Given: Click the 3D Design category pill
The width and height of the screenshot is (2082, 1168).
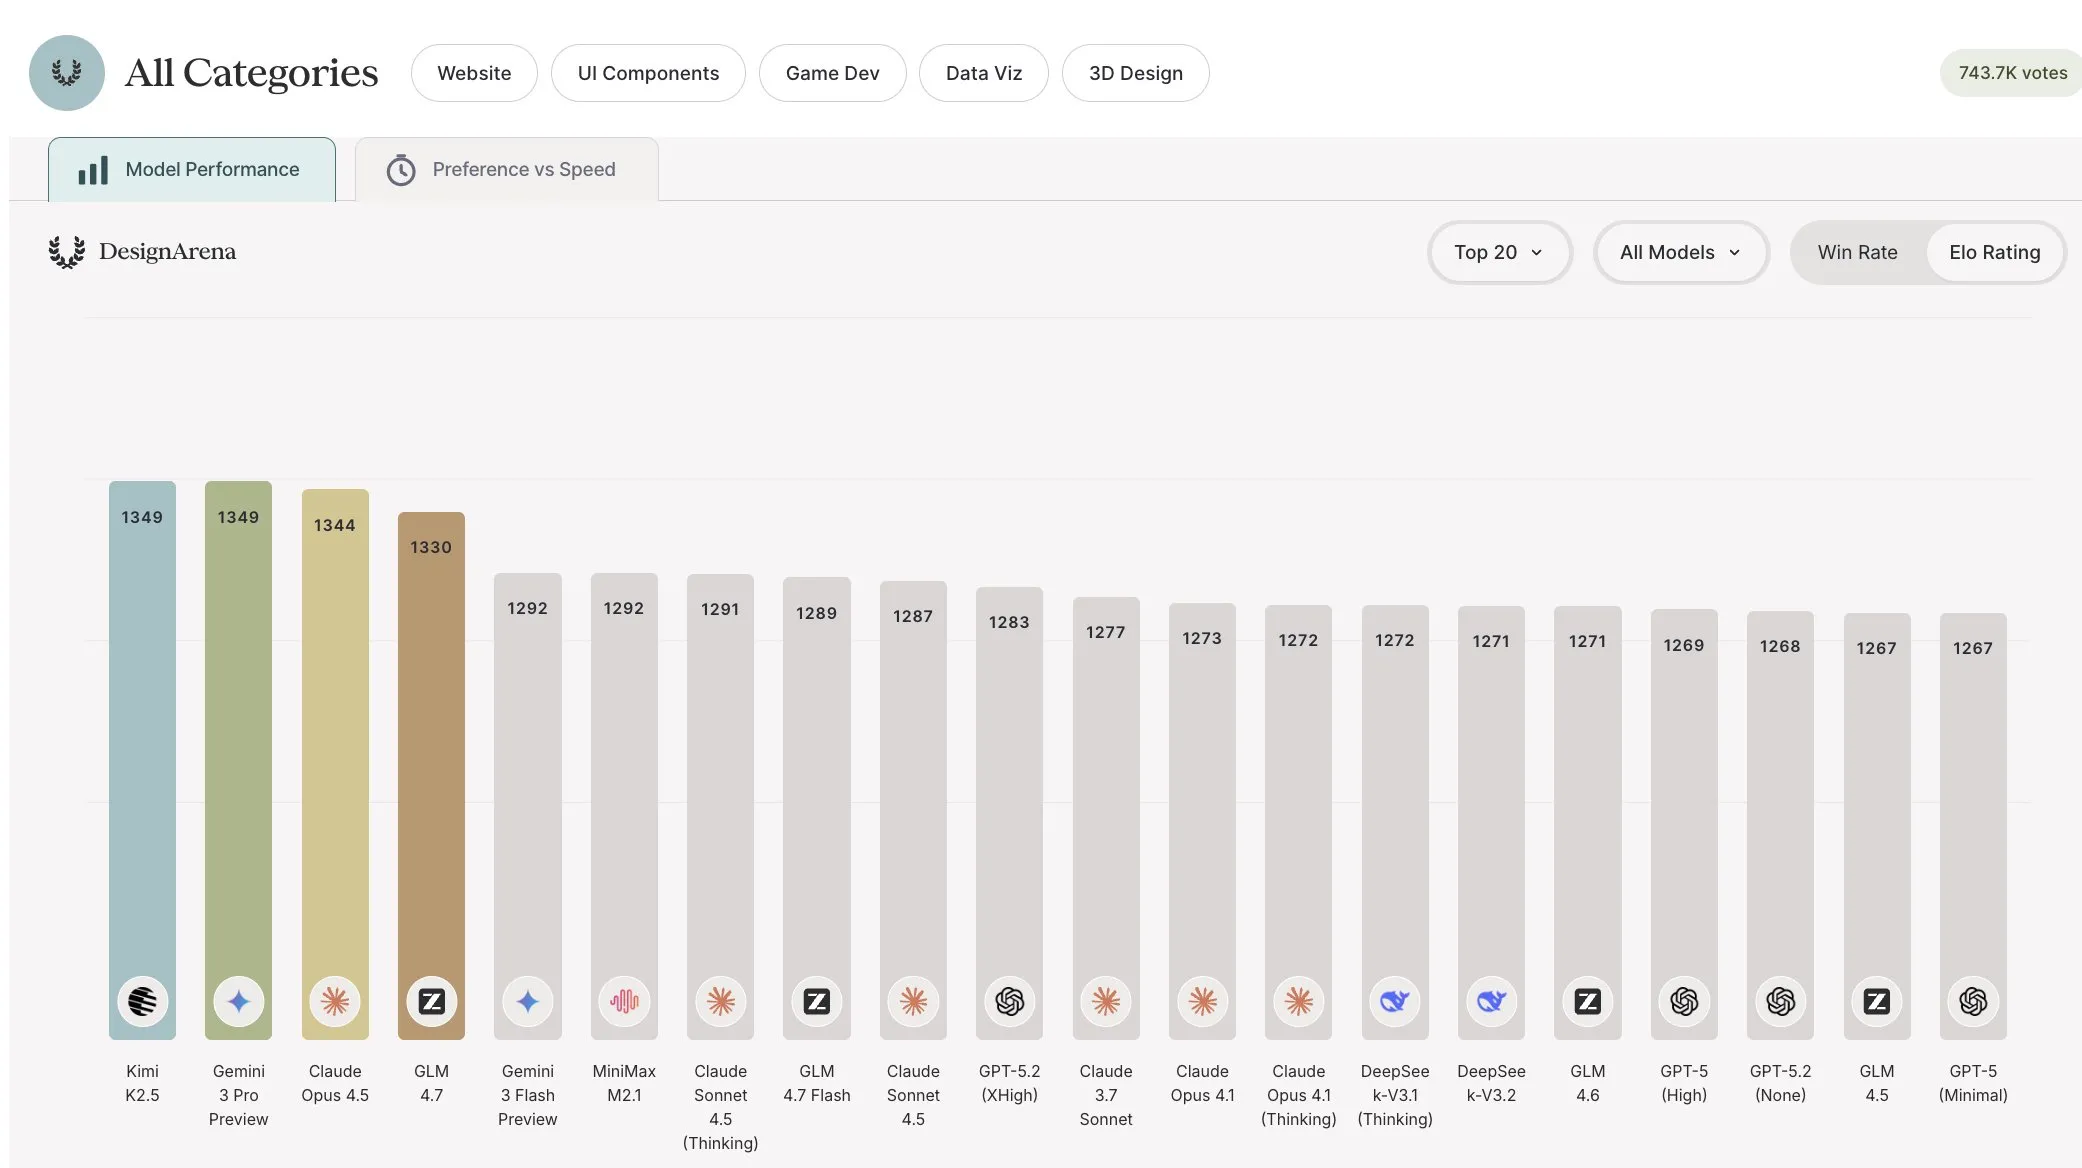Looking at the screenshot, I should point(1135,72).
